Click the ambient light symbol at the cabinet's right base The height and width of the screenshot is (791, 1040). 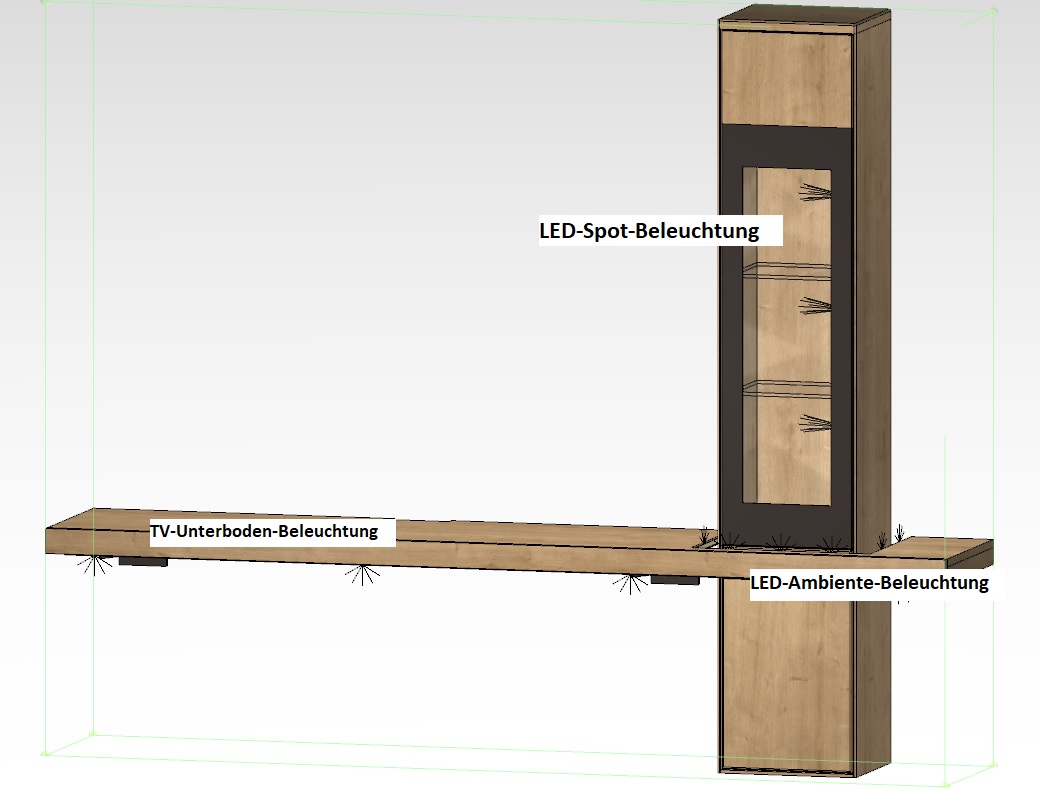[x=900, y=531]
